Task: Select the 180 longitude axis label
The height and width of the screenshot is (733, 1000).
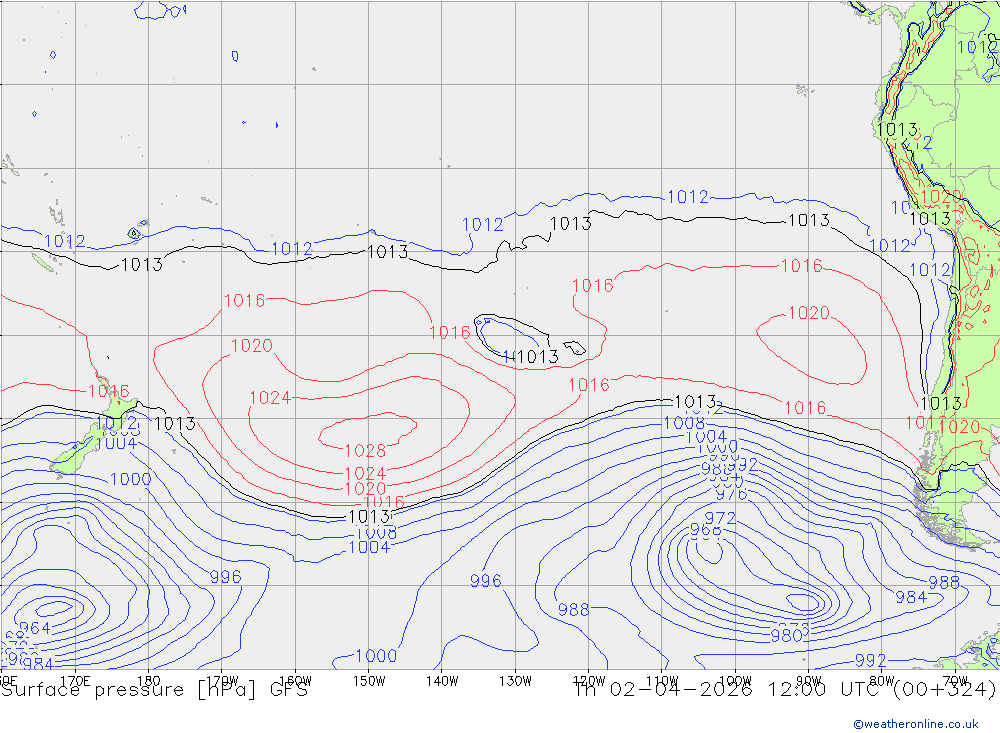Action: 149,681
